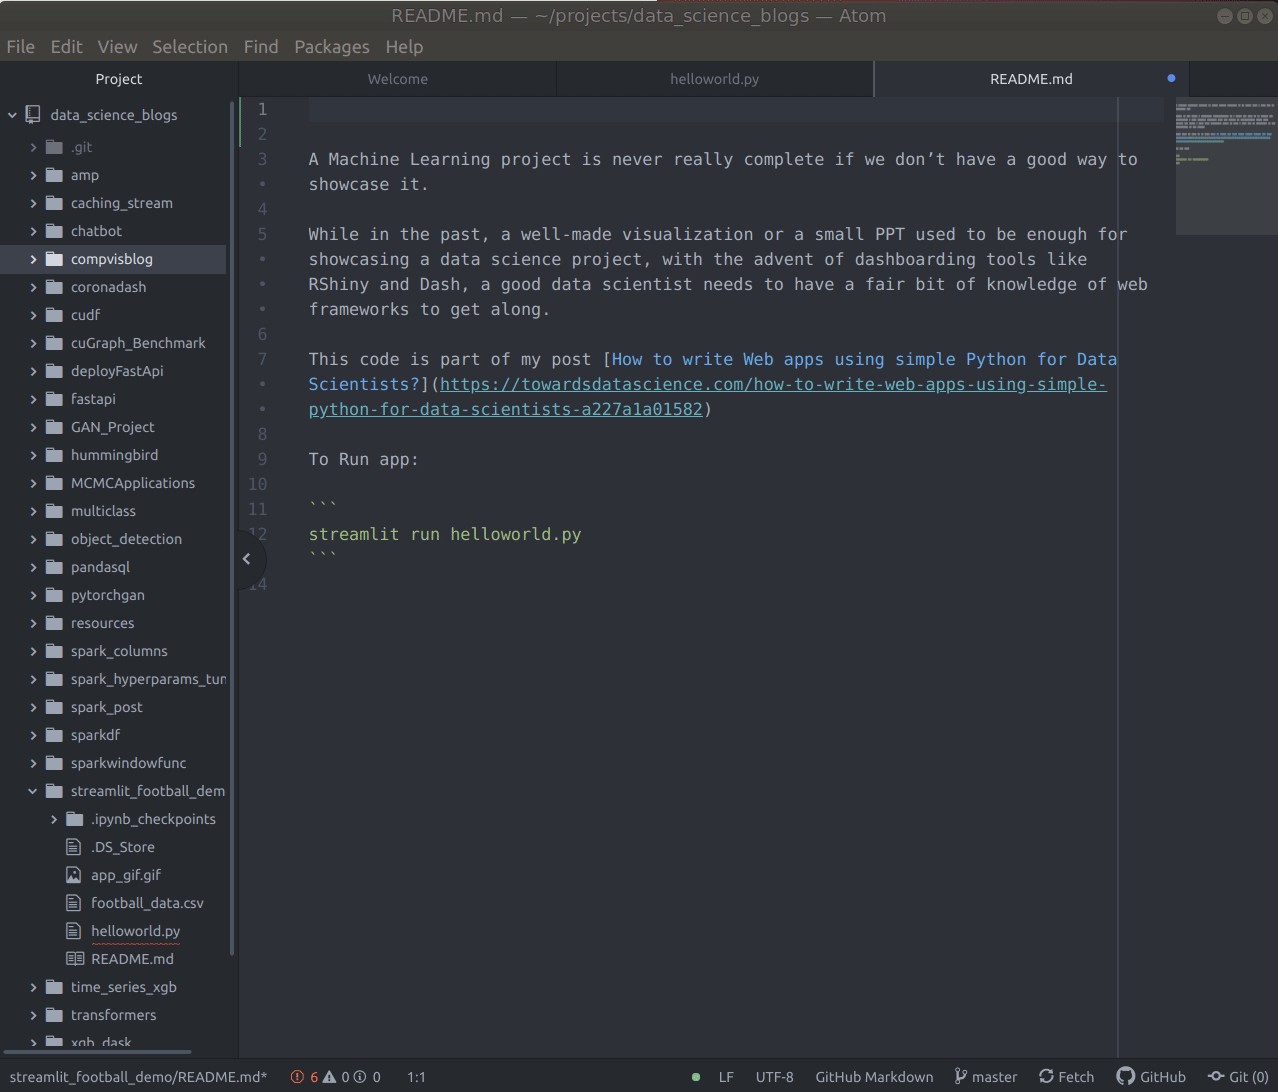The image size is (1278, 1092).
Task: Click the book icon beside README.md
Action: pos(75,959)
